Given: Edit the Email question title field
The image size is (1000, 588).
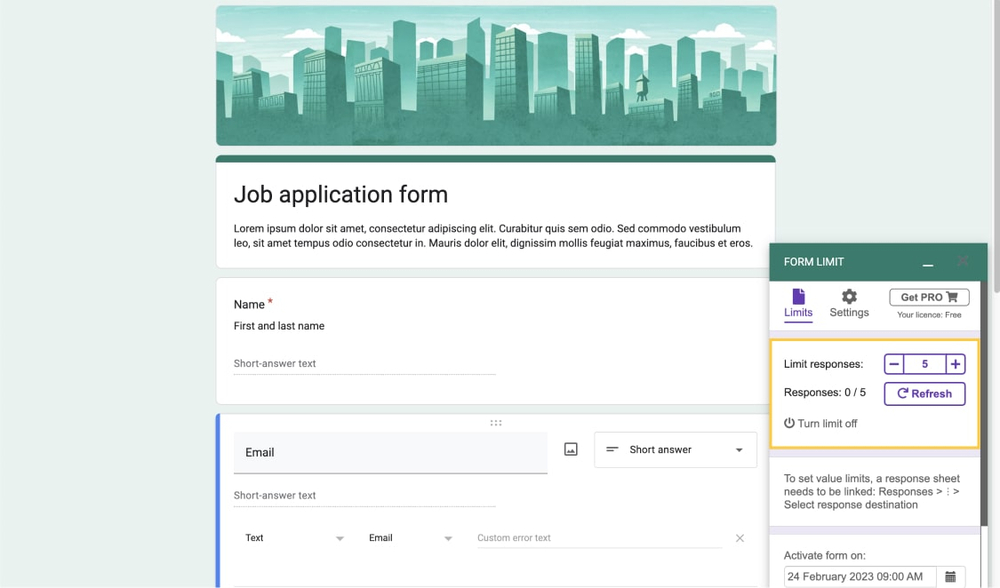Looking at the screenshot, I should [390, 452].
